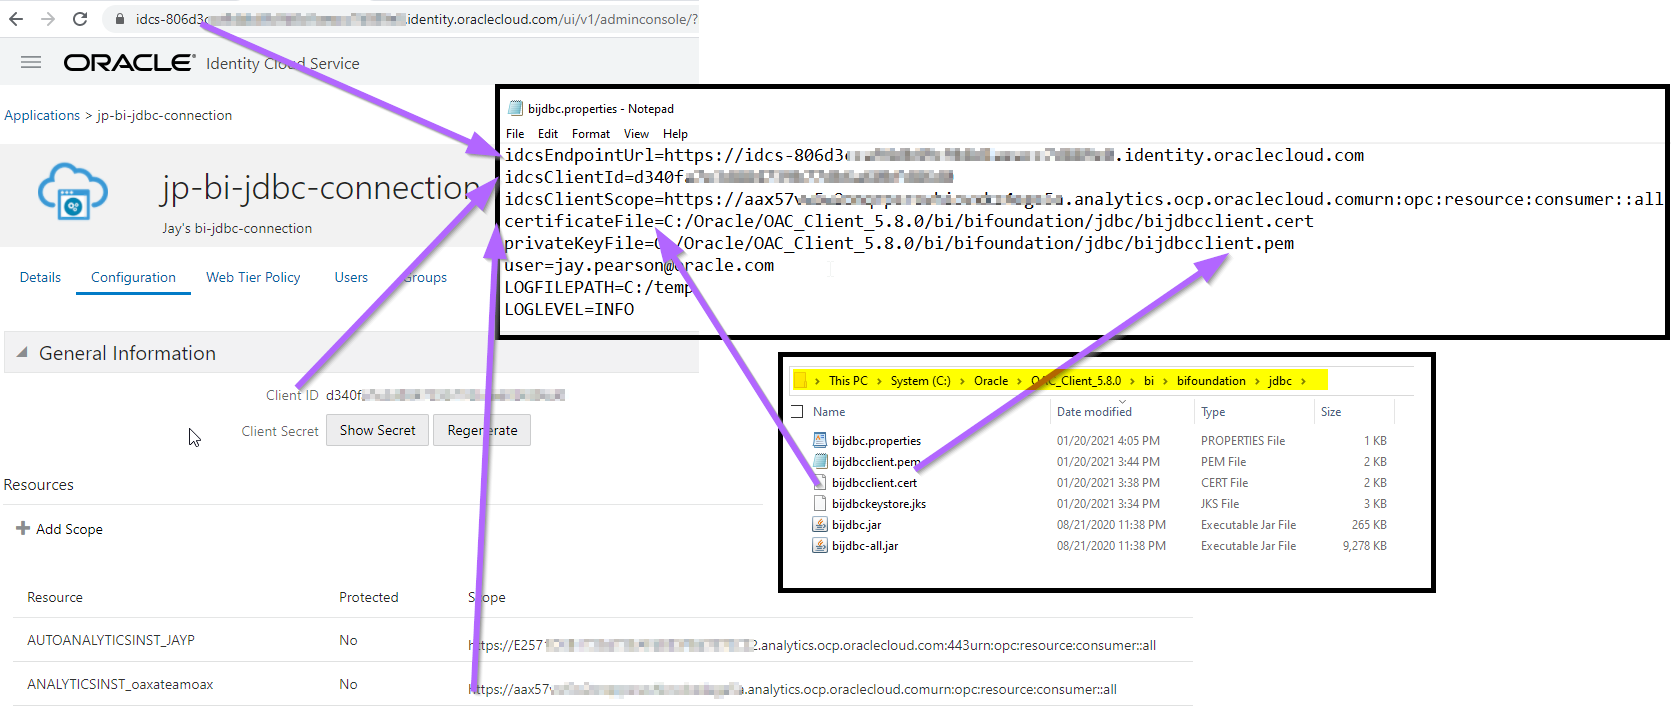1676x716 pixels.
Task: Click Oracle in the Explorer breadcrumb
Action: 991,381
